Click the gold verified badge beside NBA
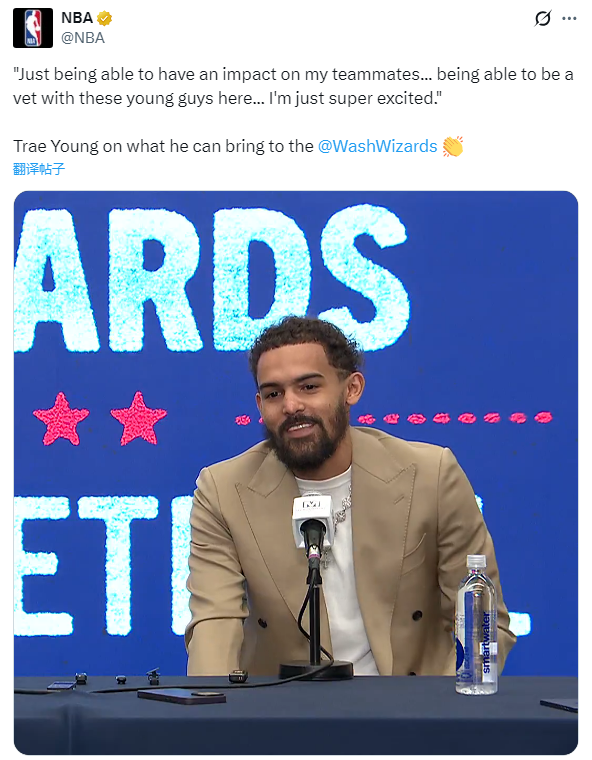 point(104,18)
